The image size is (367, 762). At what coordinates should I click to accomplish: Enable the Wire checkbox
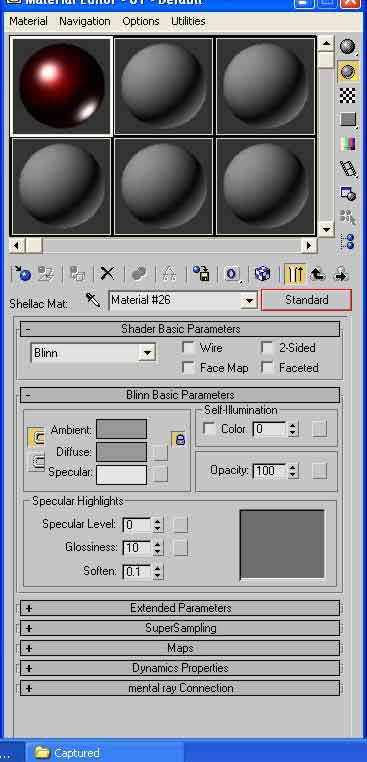(188, 348)
